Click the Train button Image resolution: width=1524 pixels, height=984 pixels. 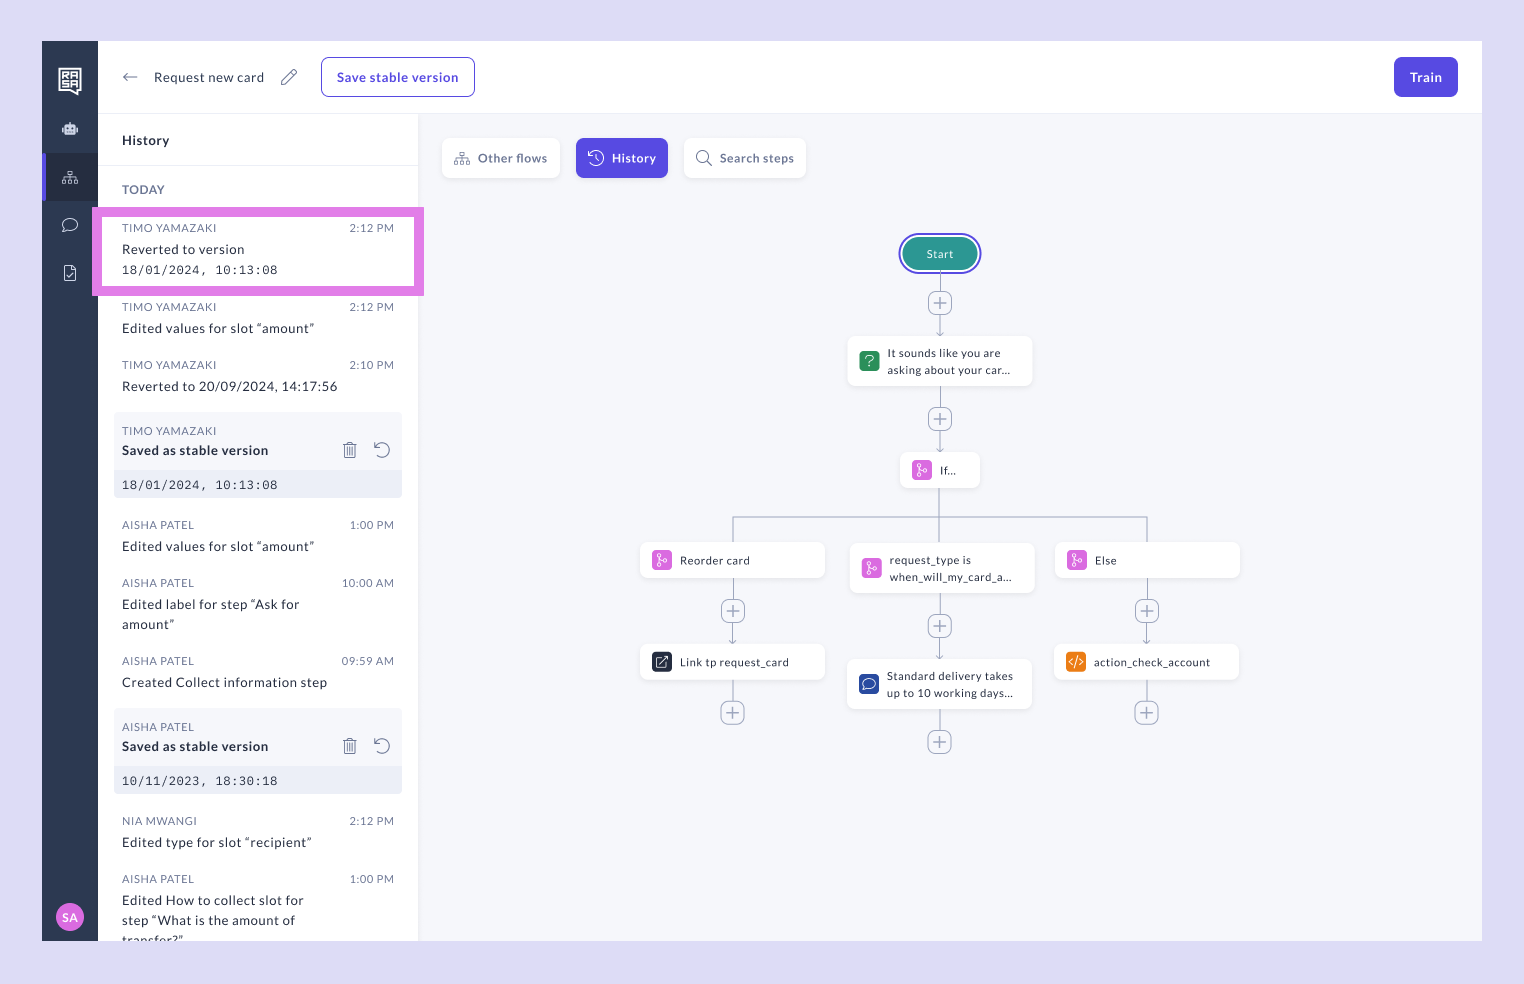pyautogui.click(x=1425, y=77)
